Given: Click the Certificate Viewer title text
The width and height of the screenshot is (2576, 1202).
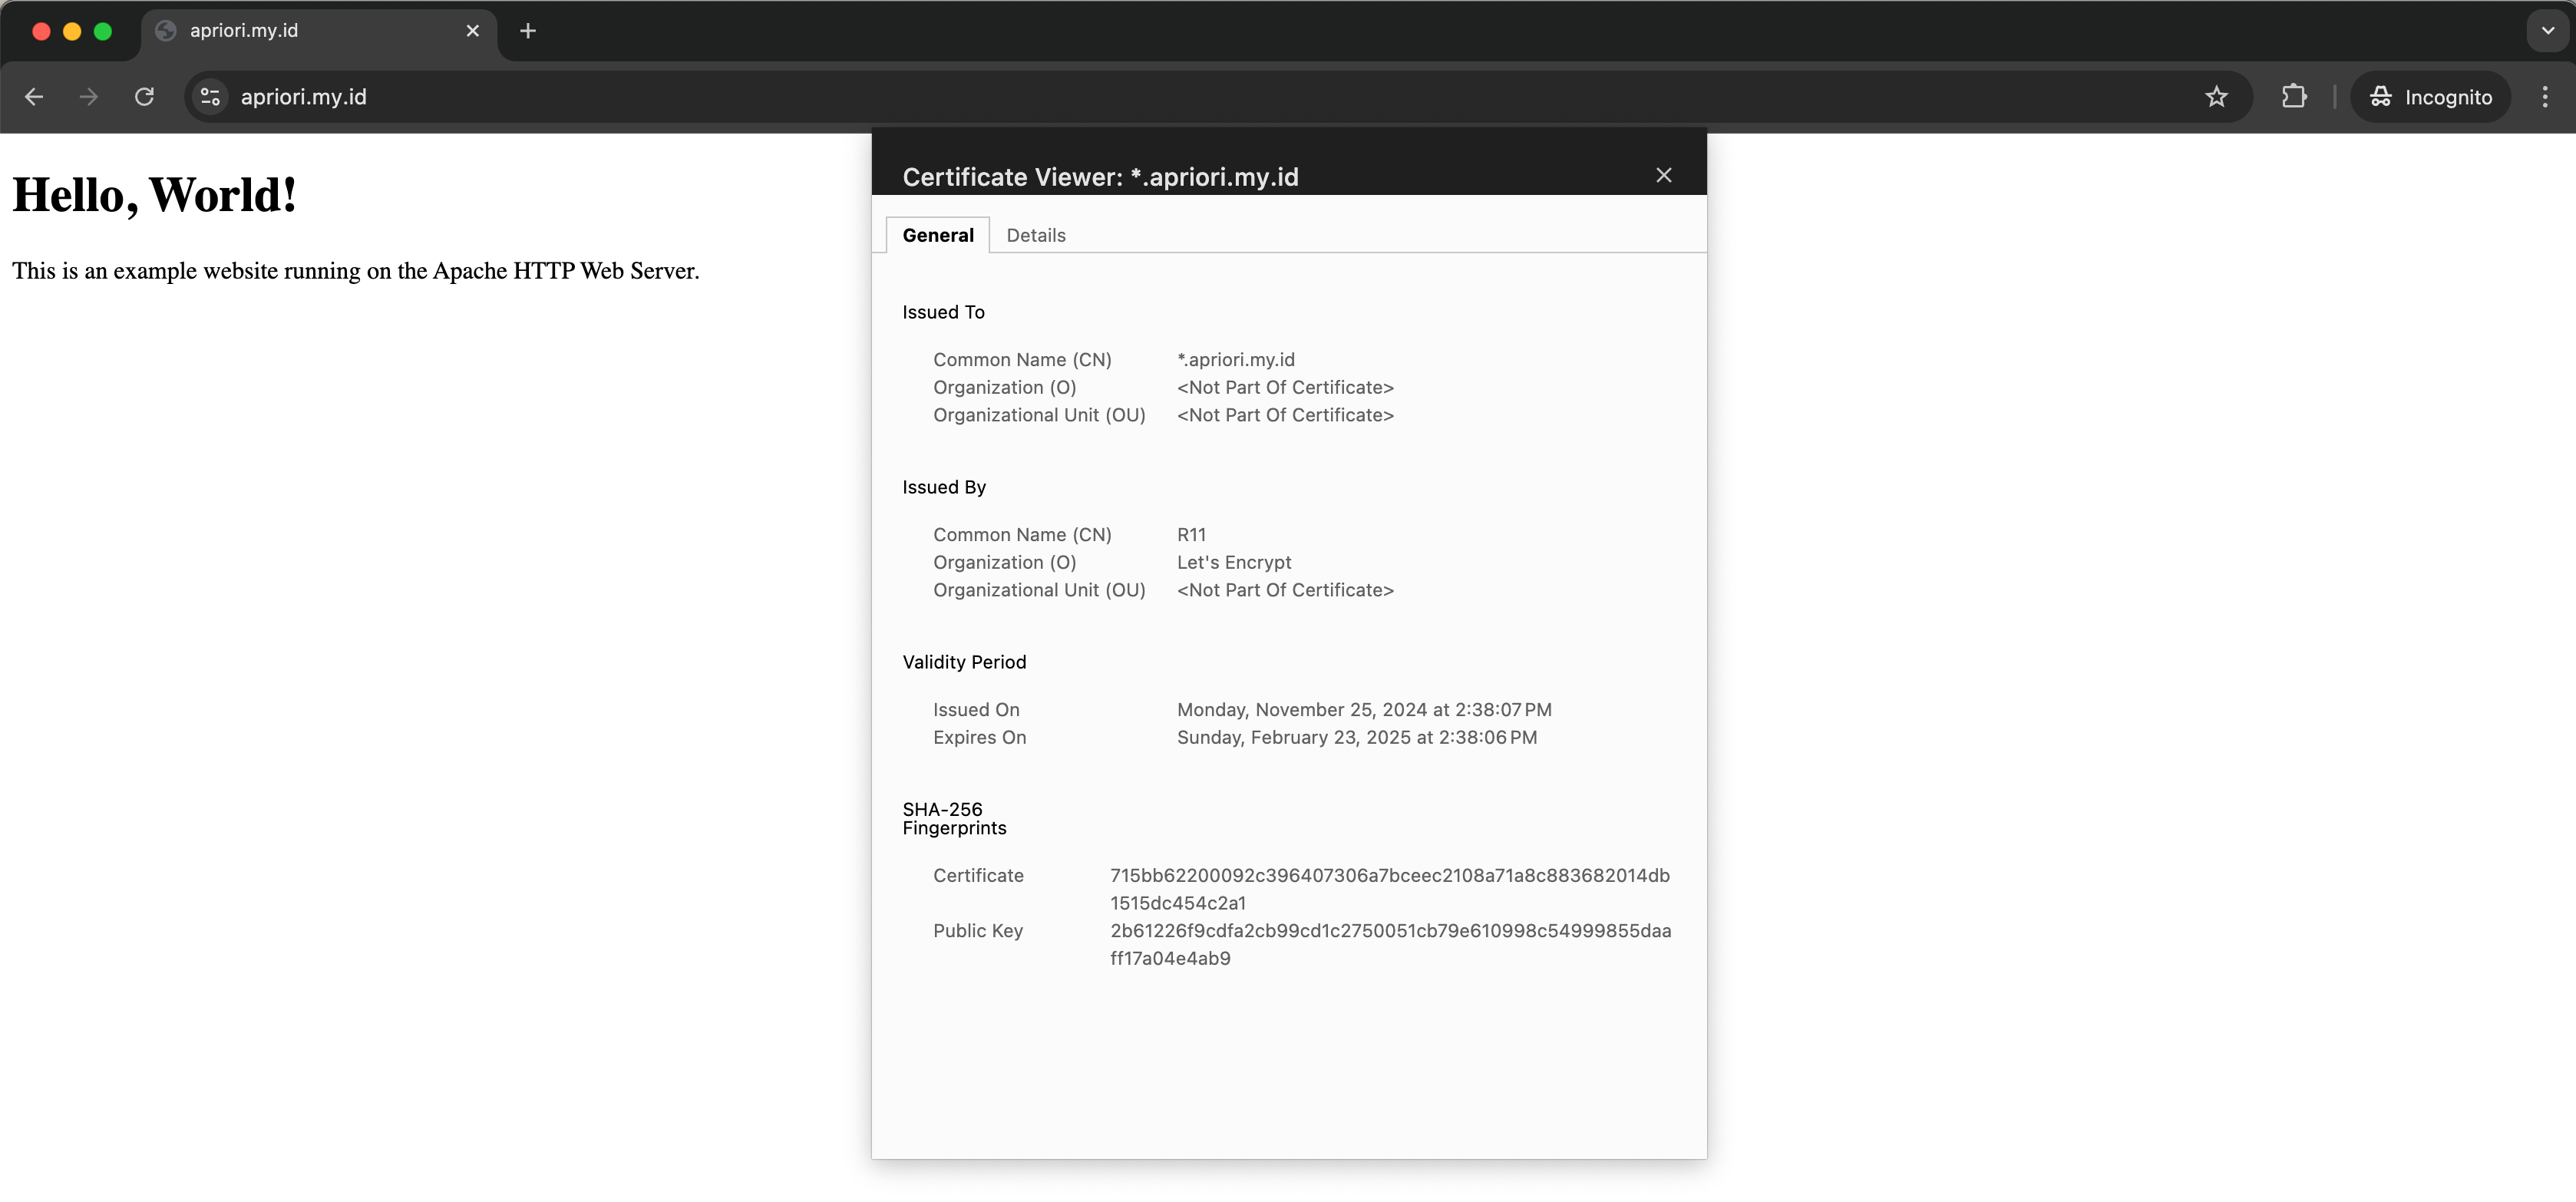Looking at the screenshot, I should coord(1100,177).
